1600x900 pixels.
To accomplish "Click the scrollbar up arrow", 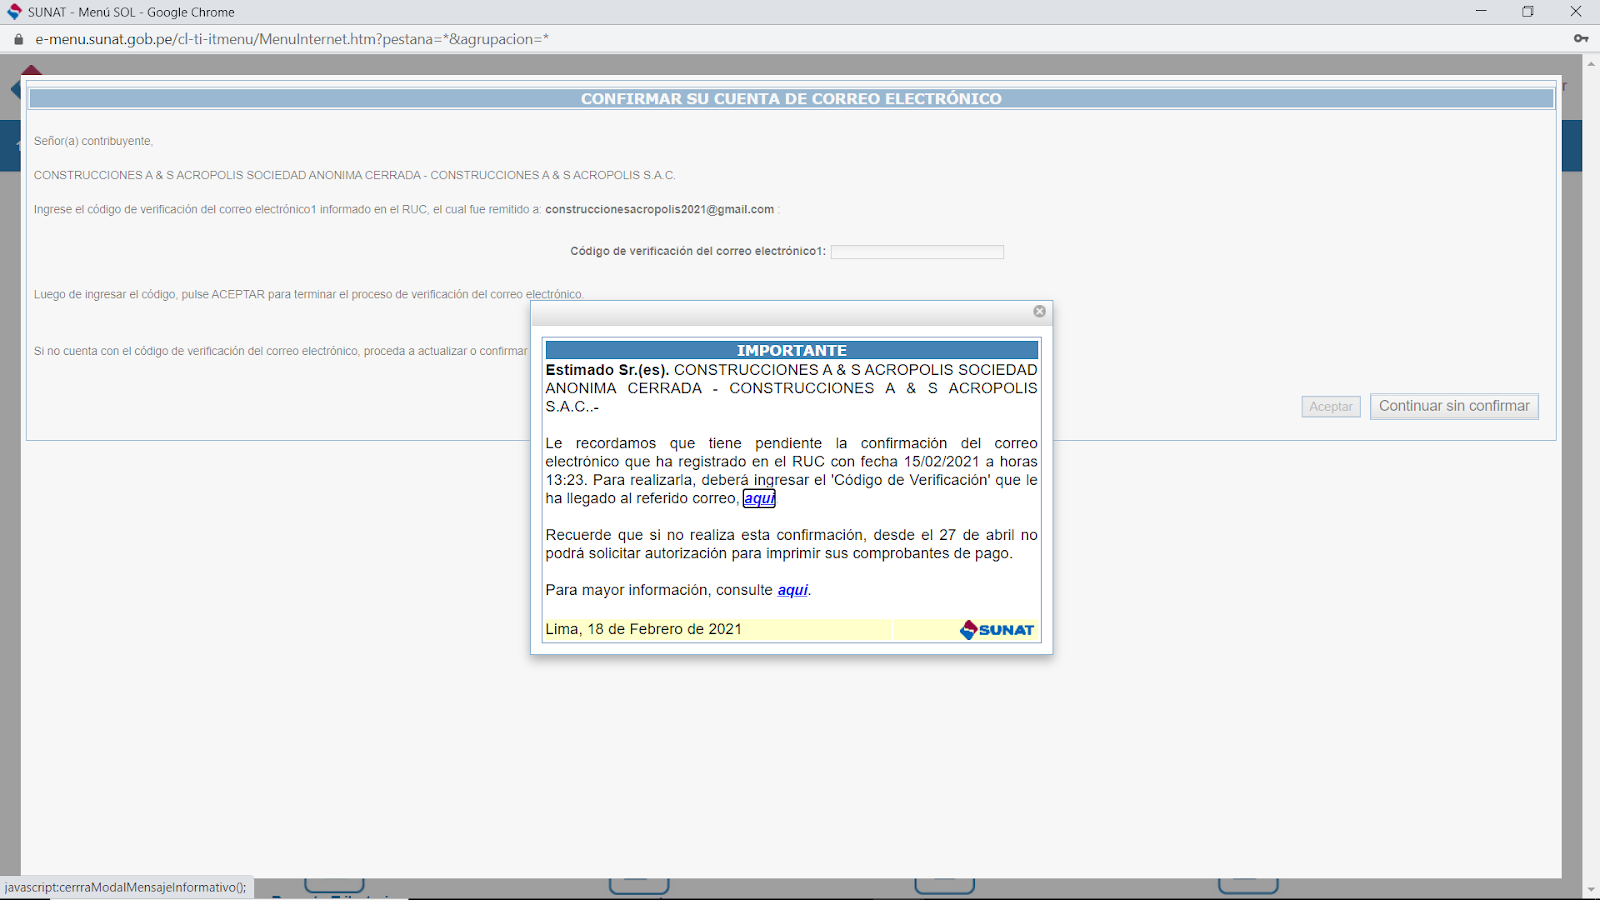I will [x=1591, y=63].
